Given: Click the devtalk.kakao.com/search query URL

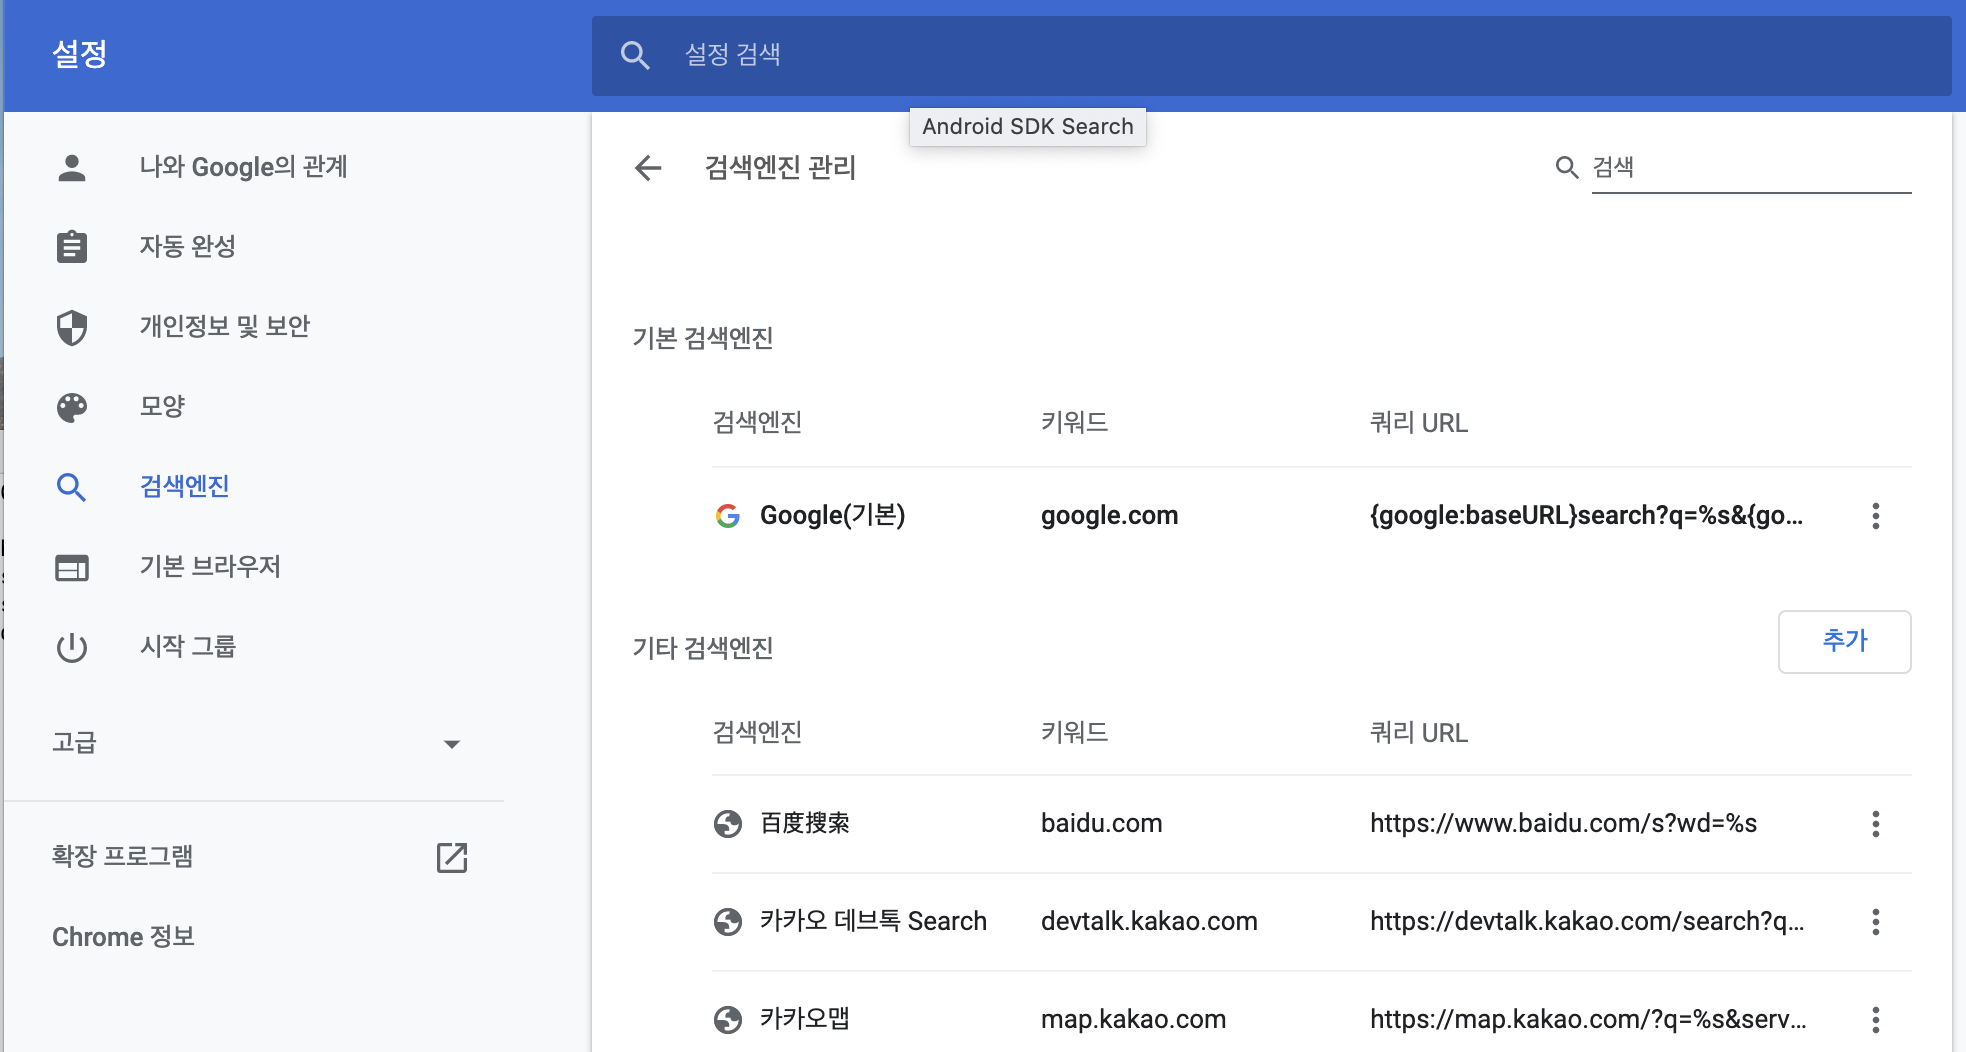Looking at the screenshot, I should (1586, 922).
